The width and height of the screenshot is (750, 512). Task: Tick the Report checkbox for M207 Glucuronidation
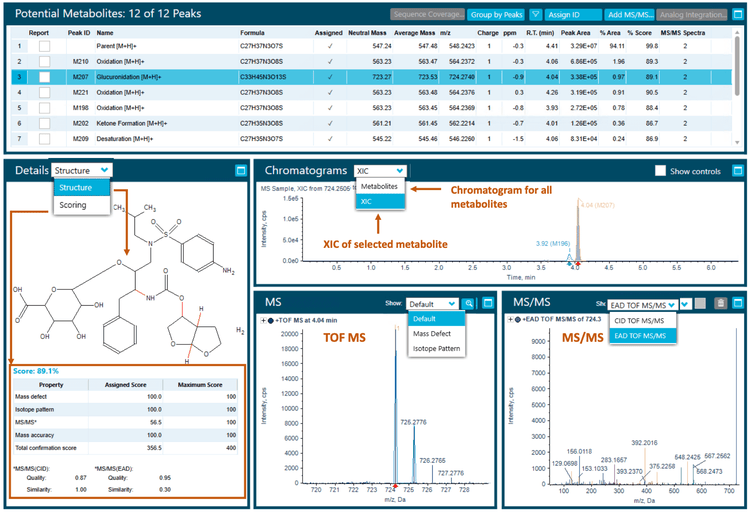[x=44, y=76]
